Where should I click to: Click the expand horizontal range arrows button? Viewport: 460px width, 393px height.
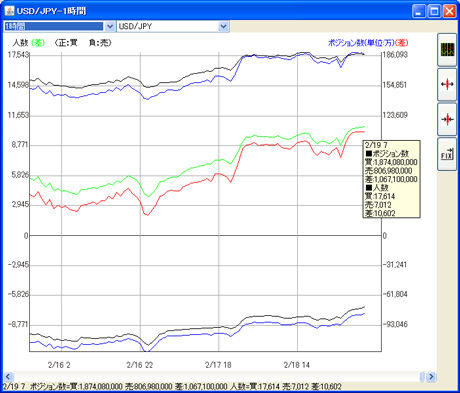[447, 84]
